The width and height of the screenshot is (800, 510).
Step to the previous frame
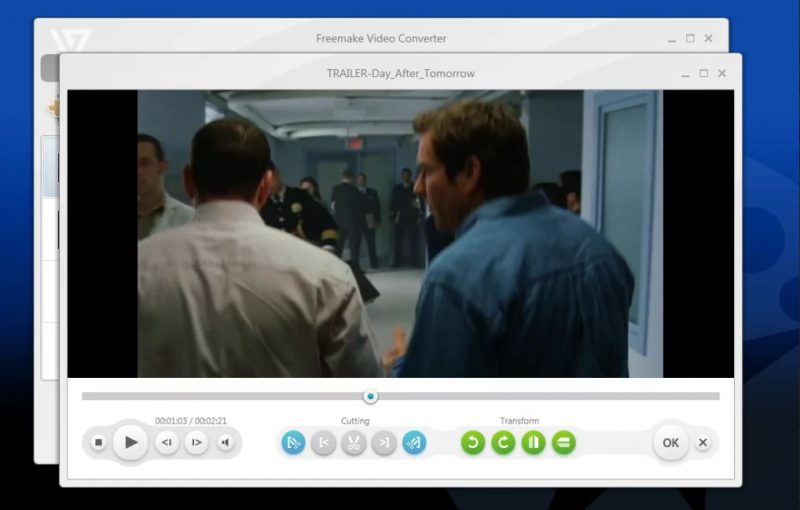click(x=167, y=442)
